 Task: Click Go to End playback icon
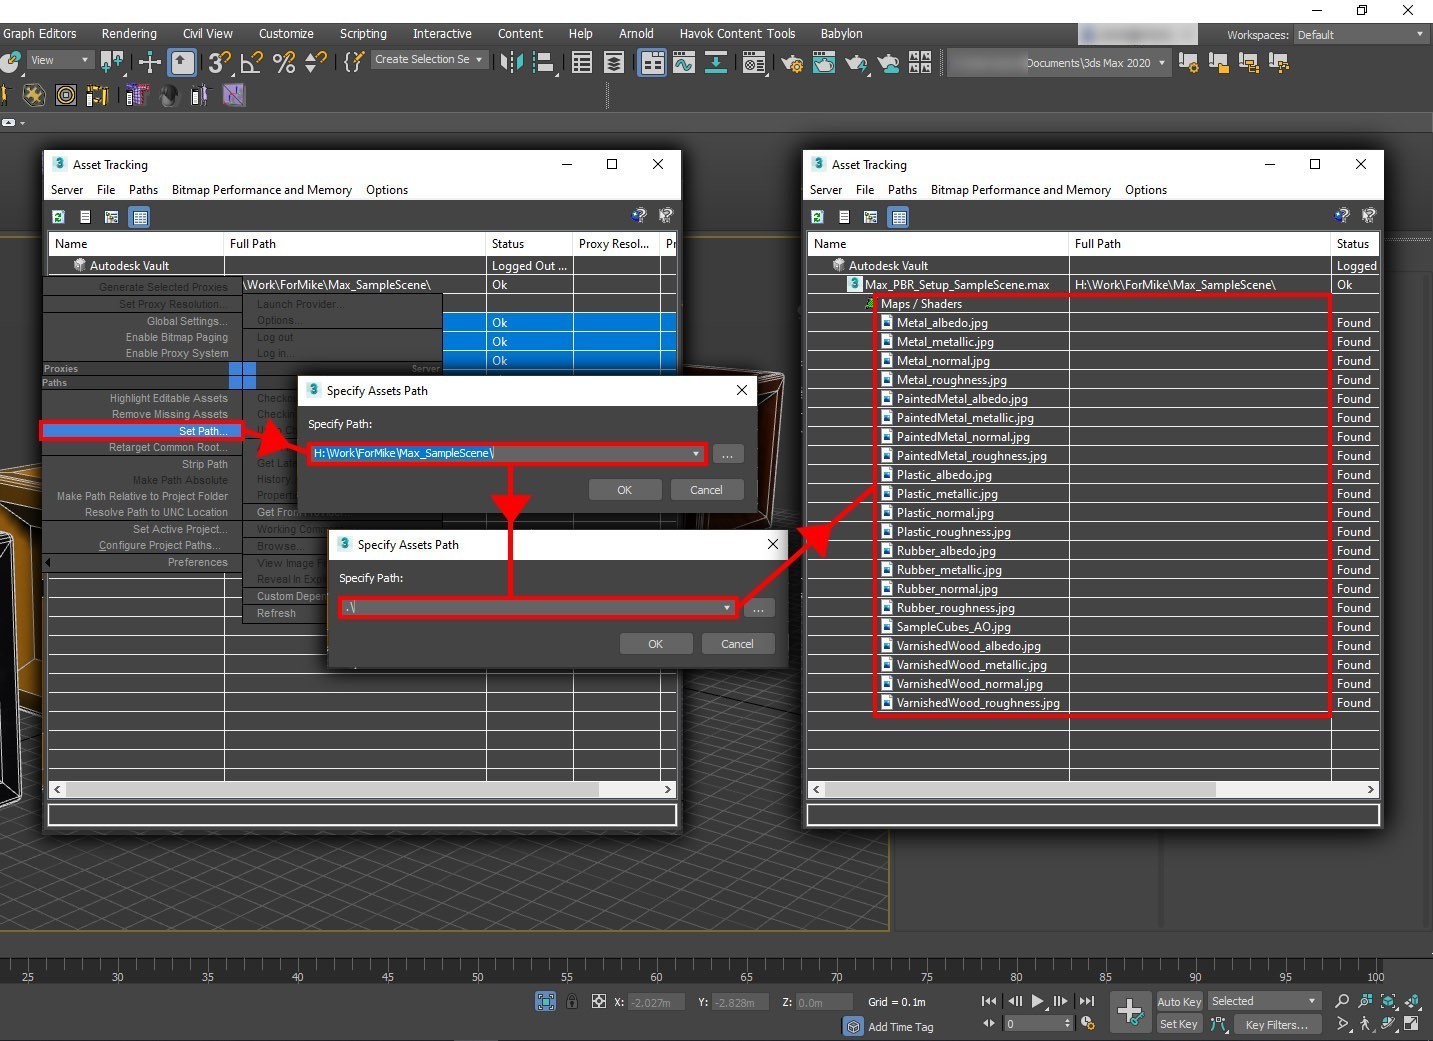(1087, 1001)
